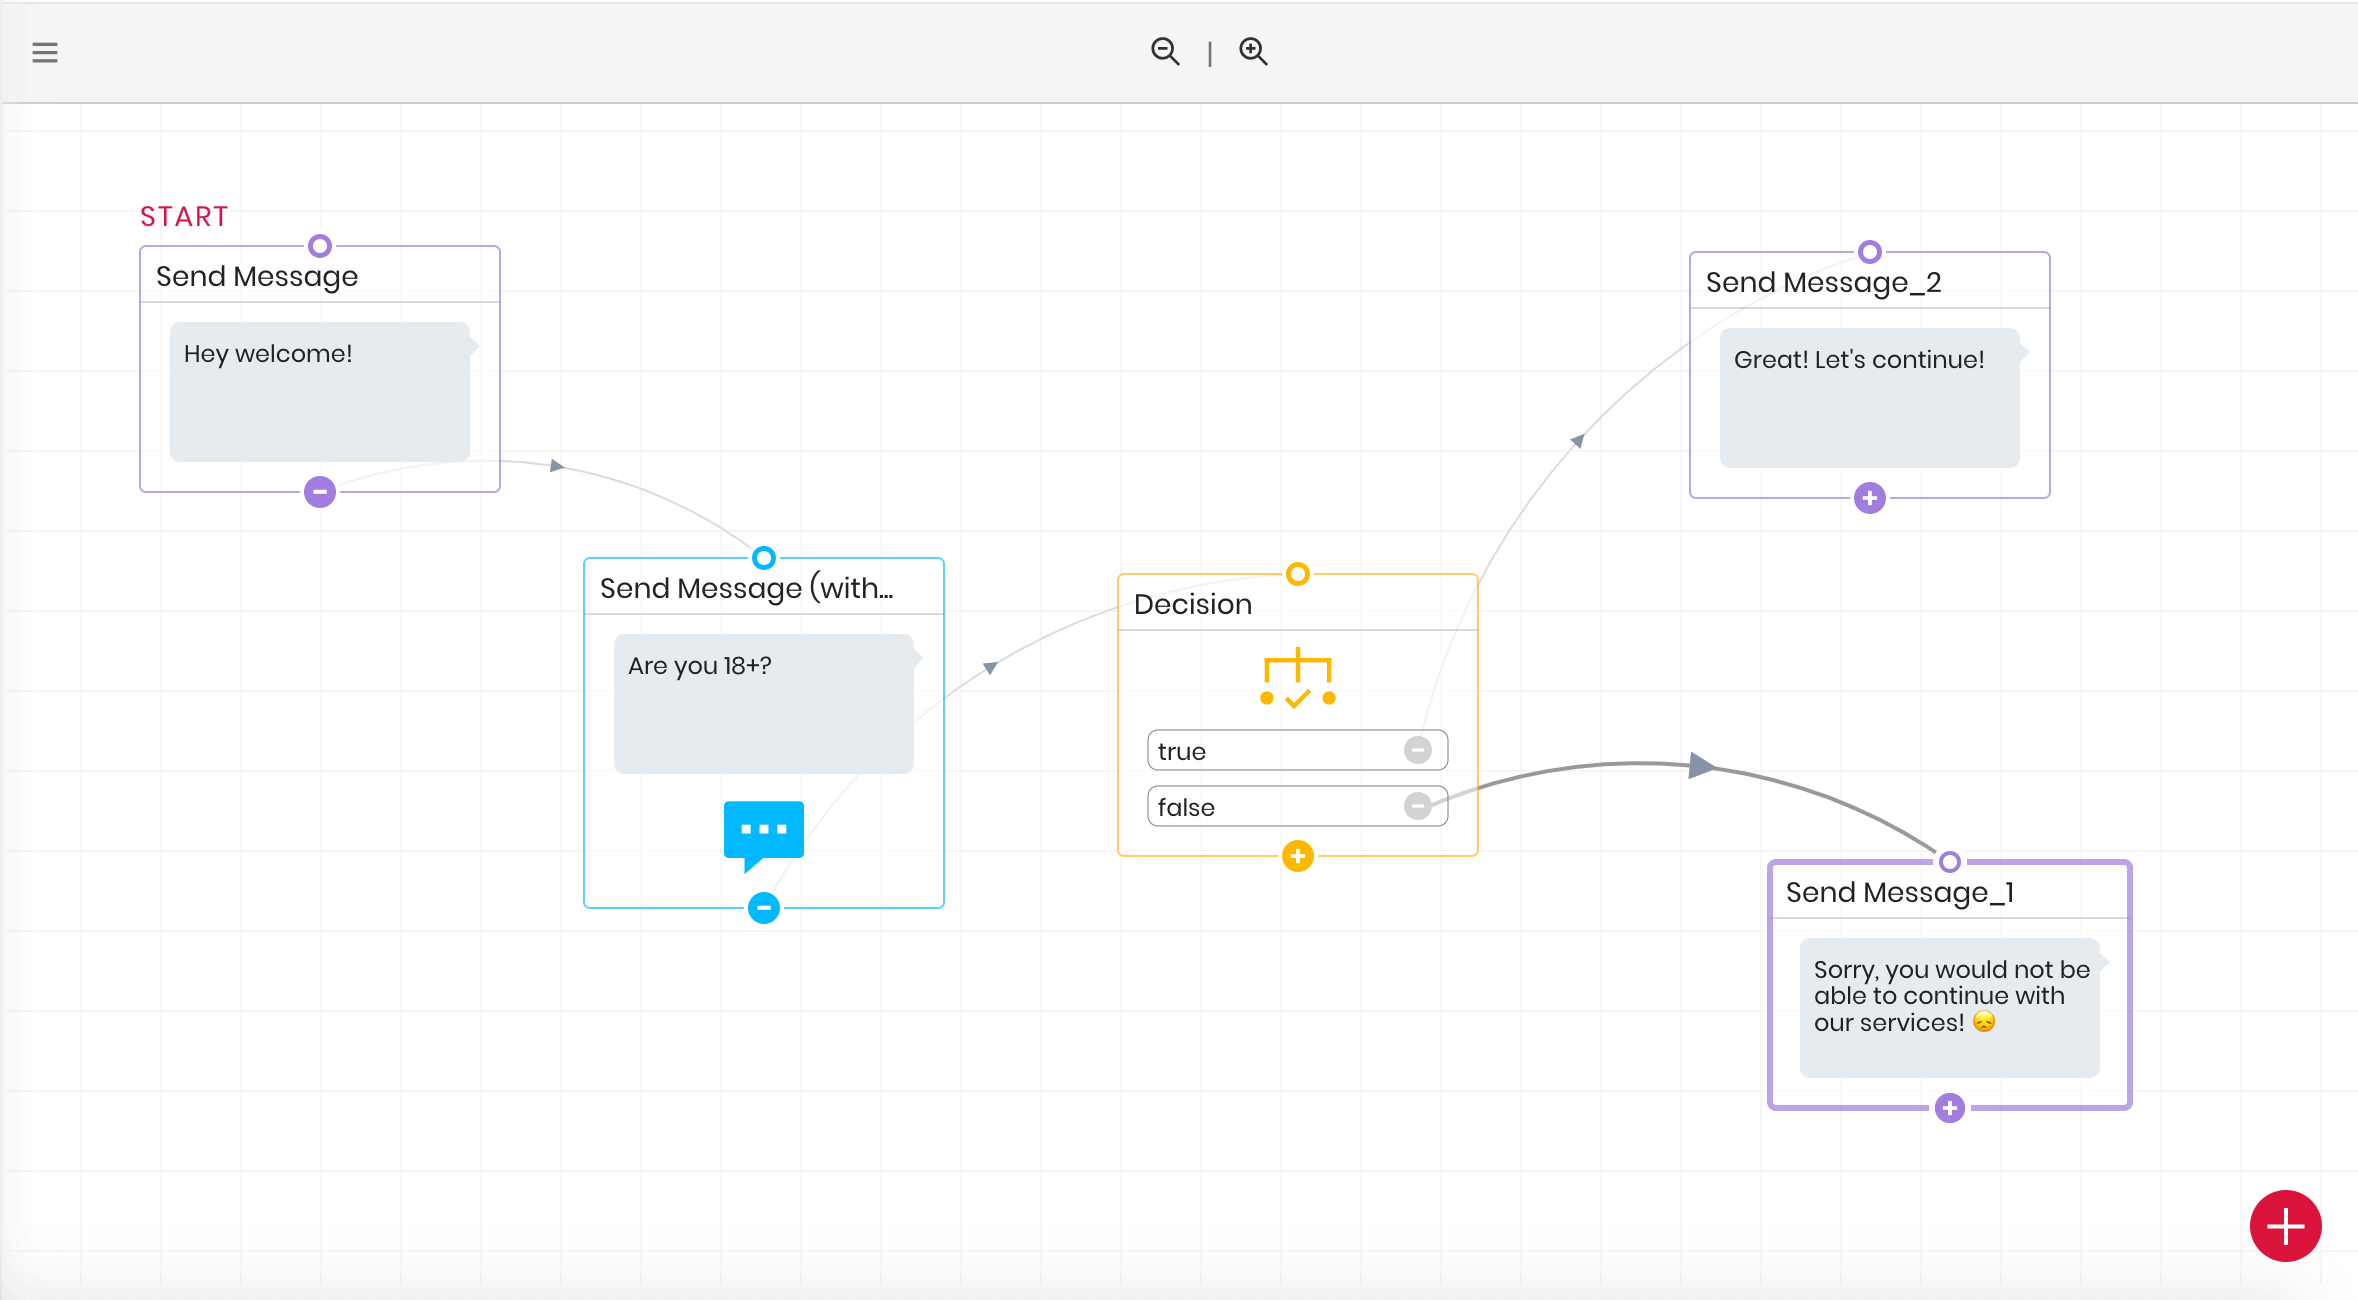
Task: Click the START label
Action: (x=184, y=216)
